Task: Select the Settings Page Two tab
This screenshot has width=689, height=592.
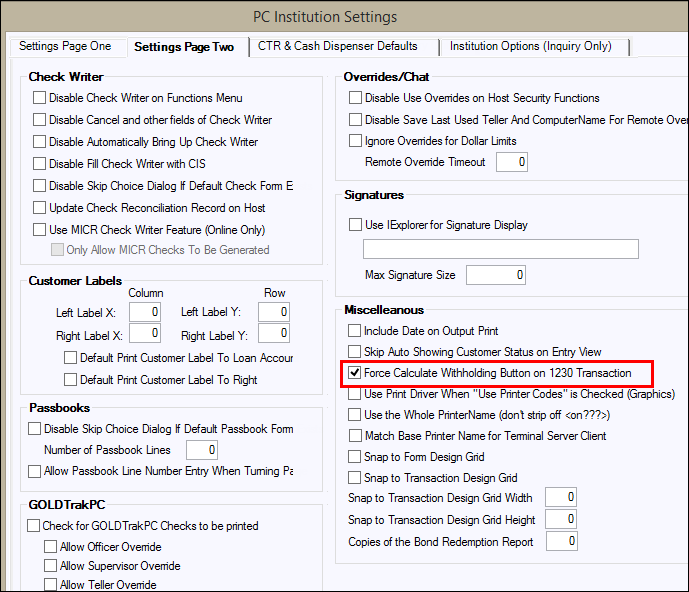Action: click(185, 47)
